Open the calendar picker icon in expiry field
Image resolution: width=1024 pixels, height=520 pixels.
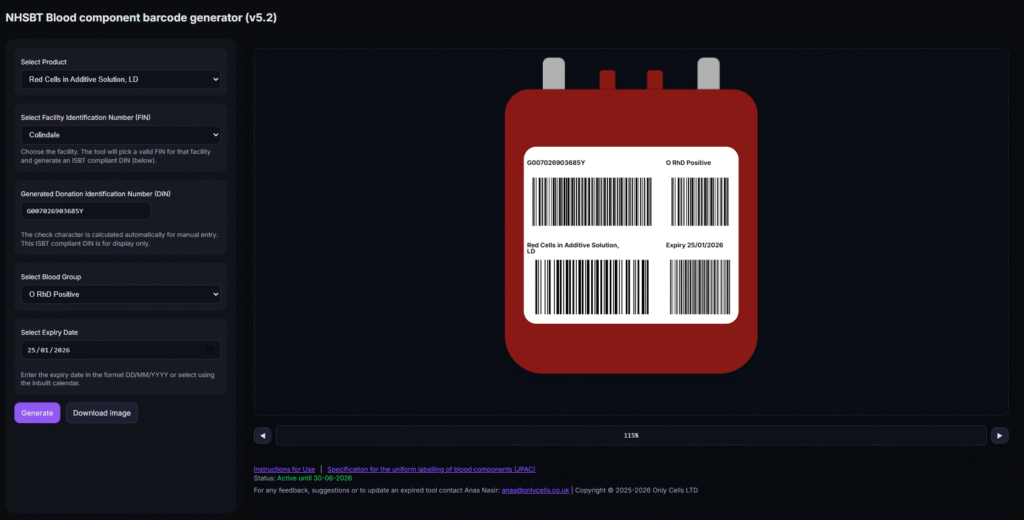[x=209, y=350]
